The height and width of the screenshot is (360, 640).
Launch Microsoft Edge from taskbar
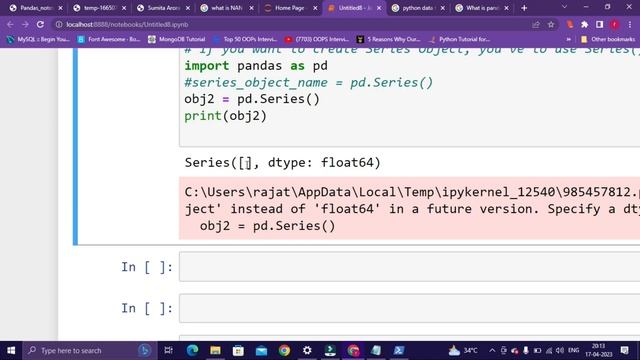(192, 350)
